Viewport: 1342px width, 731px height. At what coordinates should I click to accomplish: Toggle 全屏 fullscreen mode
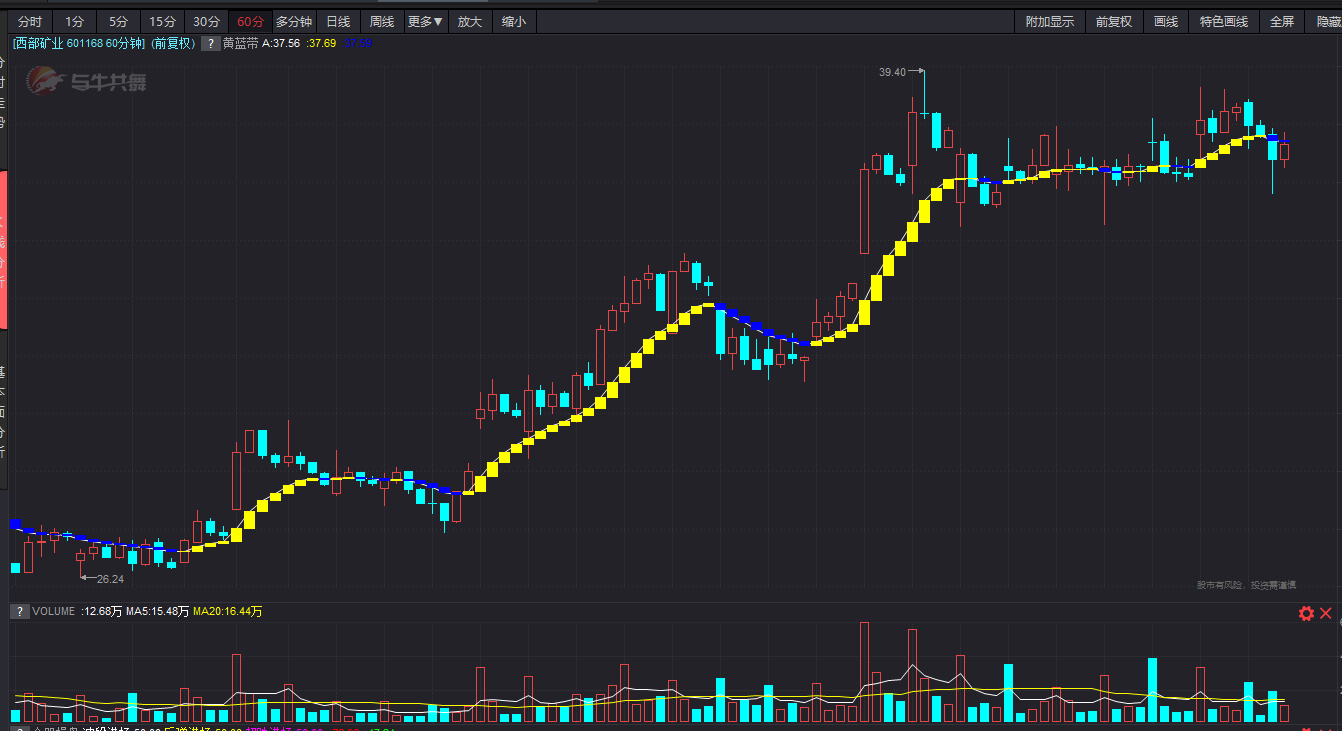(x=1282, y=21)
